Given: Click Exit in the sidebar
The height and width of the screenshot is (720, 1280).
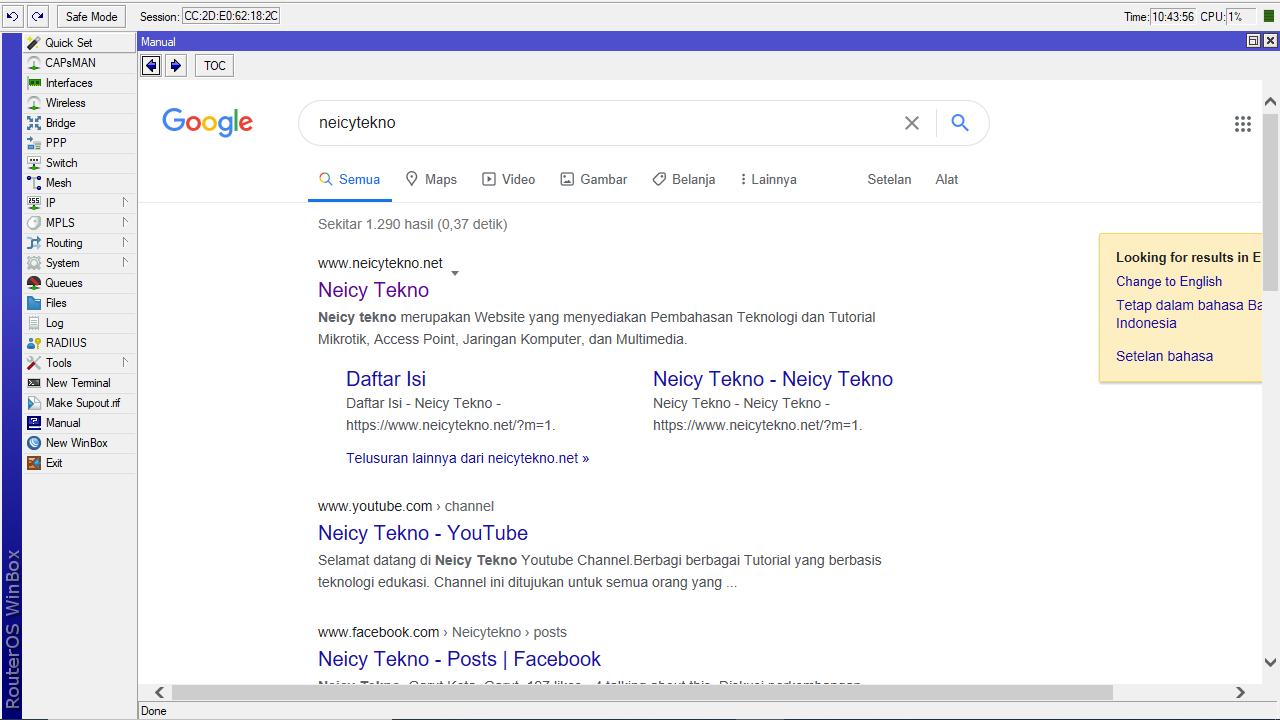Looking at the screenshot, I should [x=80, y=463].
